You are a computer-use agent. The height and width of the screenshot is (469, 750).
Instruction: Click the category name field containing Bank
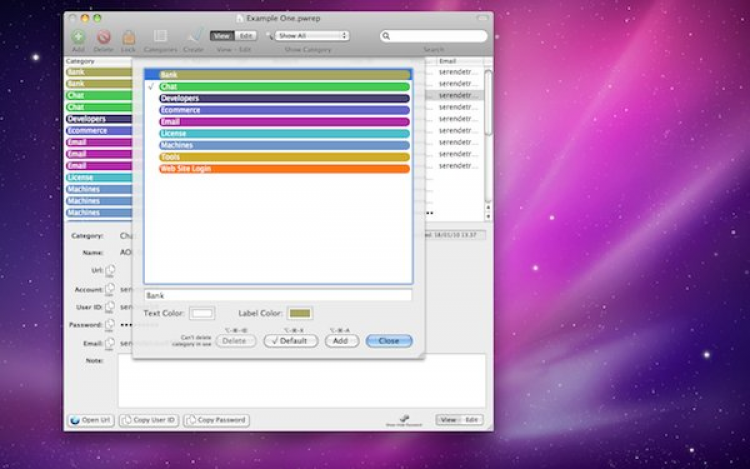tap(277, 295)
